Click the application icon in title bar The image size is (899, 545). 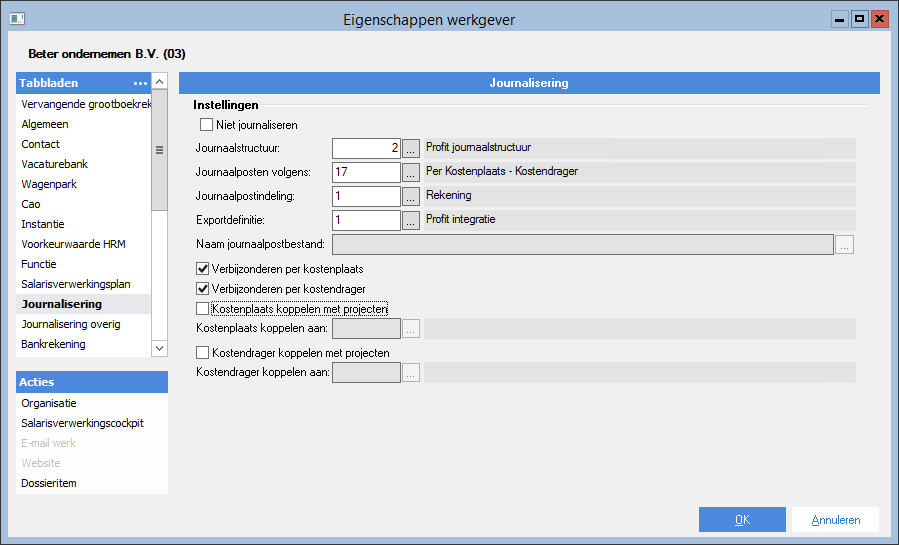(x=17, y=19)
